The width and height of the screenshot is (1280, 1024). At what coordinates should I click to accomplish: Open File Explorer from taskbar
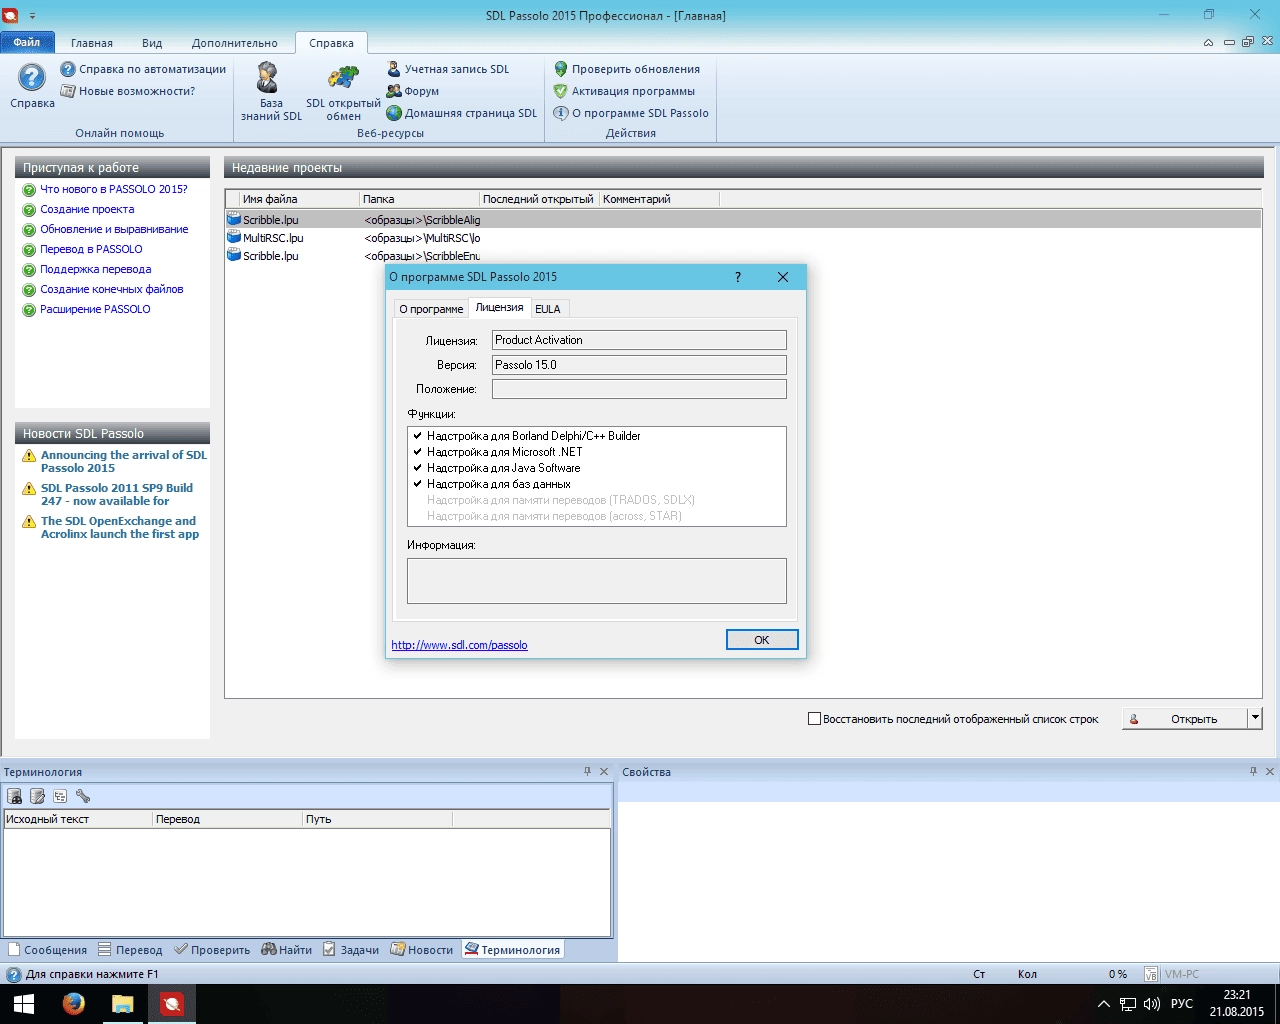[122, 1004]
